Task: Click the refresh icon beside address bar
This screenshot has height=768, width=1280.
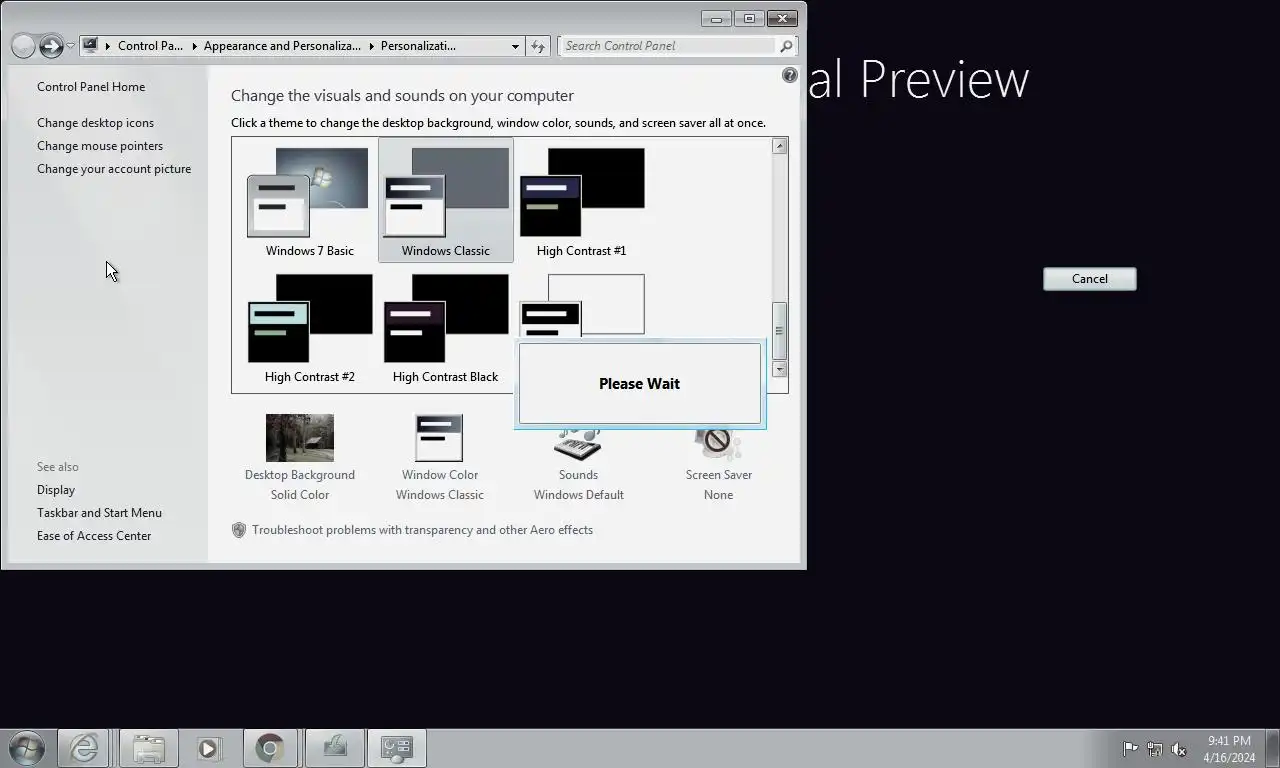Action: click(538, 46)
